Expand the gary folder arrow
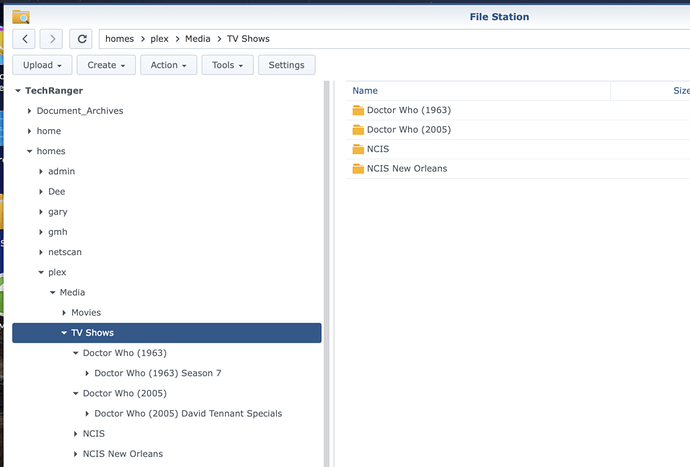Image resolution: width=690 pixels, height=467 pixels. [x=40, y=212]
